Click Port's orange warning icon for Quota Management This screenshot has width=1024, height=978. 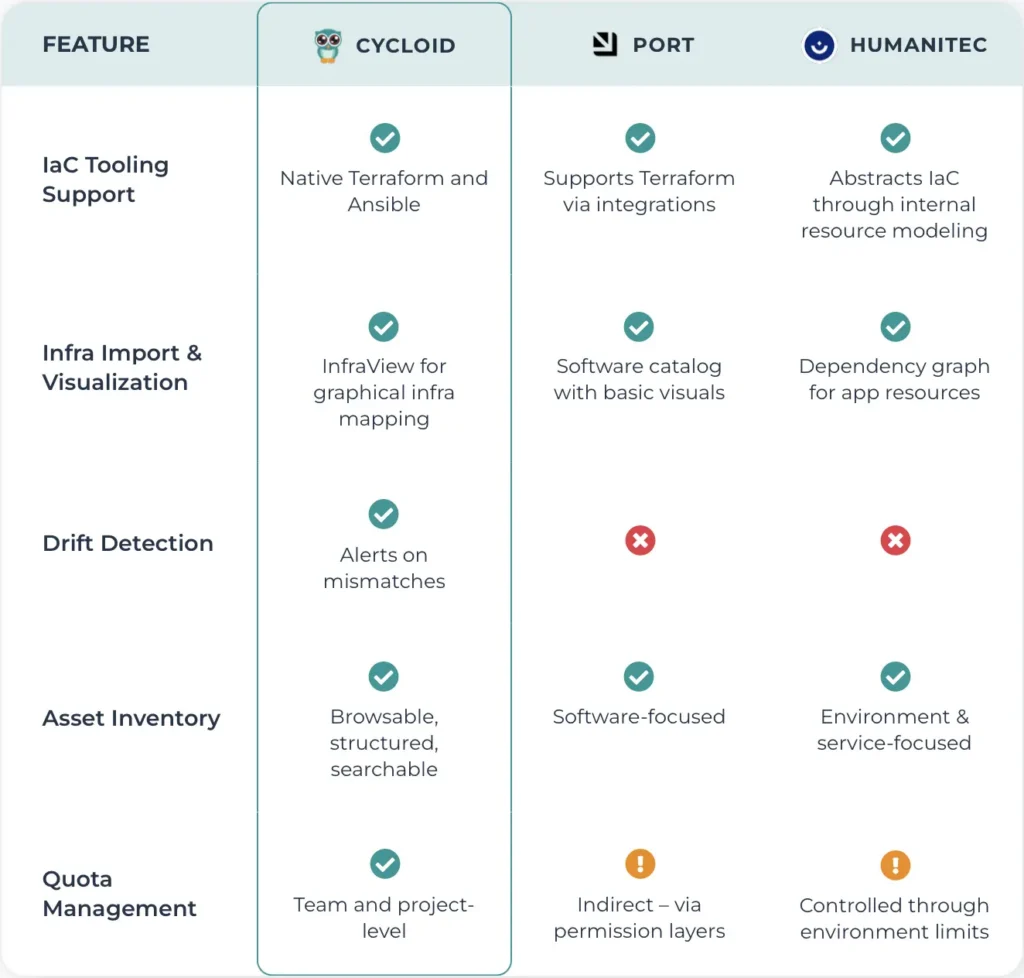pos(640,864)
